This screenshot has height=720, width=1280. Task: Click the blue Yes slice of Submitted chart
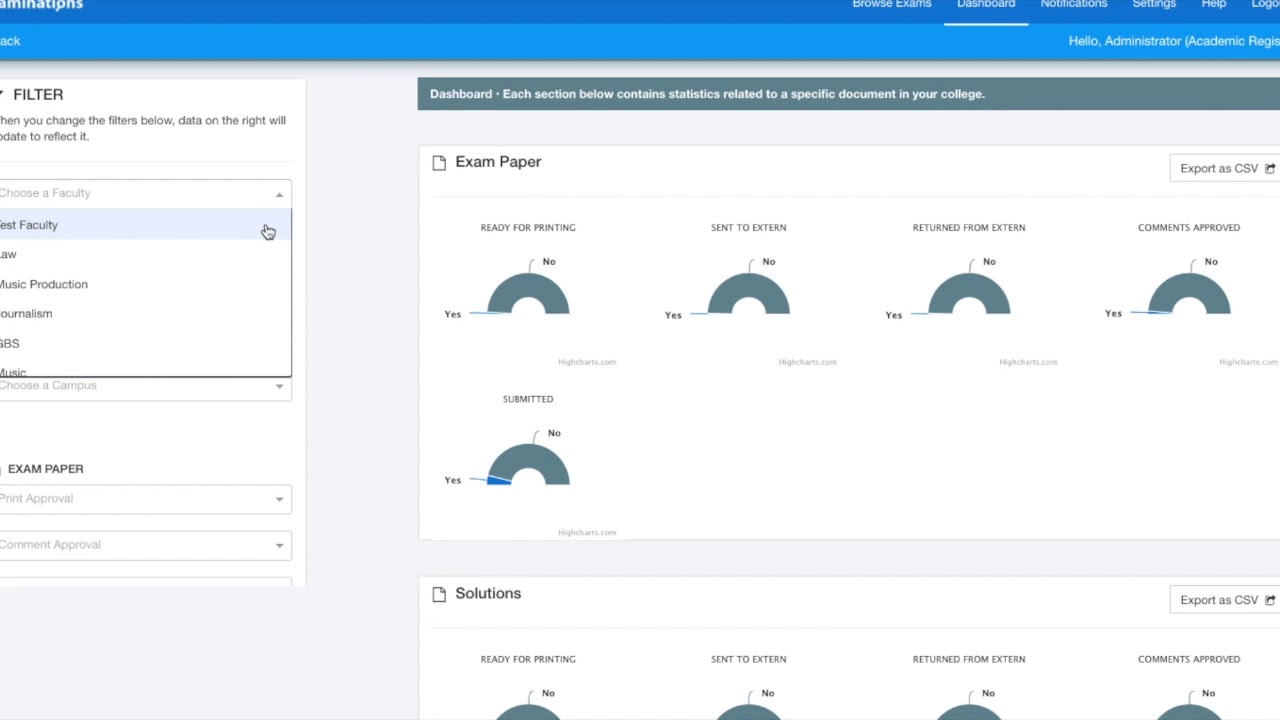click(498, 480)
